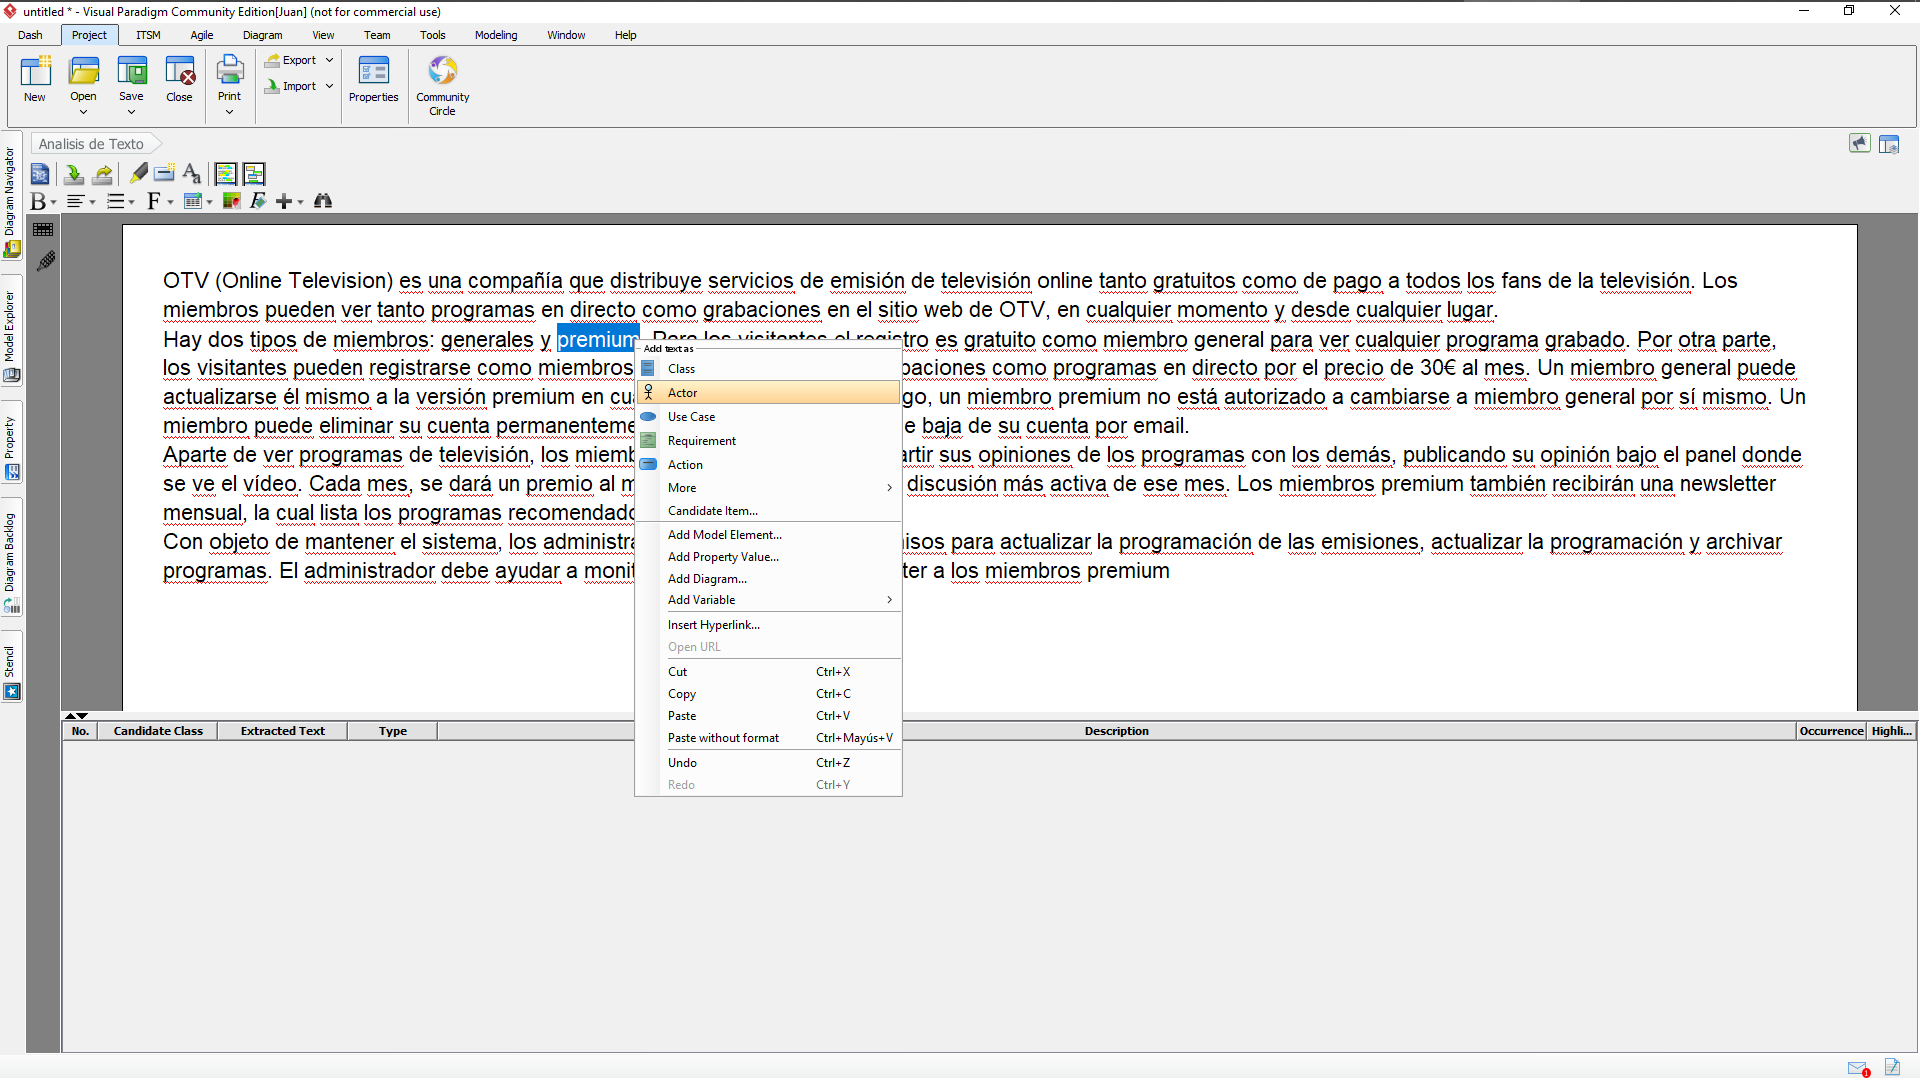
Task: Click the mail notification icon in status bar
Action: pos(1858,1068)
